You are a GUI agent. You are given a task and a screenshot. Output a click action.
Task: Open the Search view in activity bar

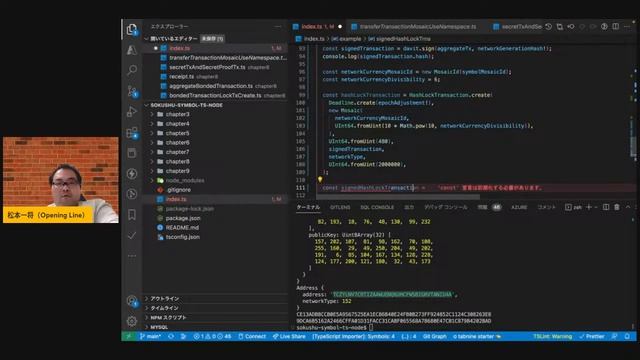(x=131, y=70)
